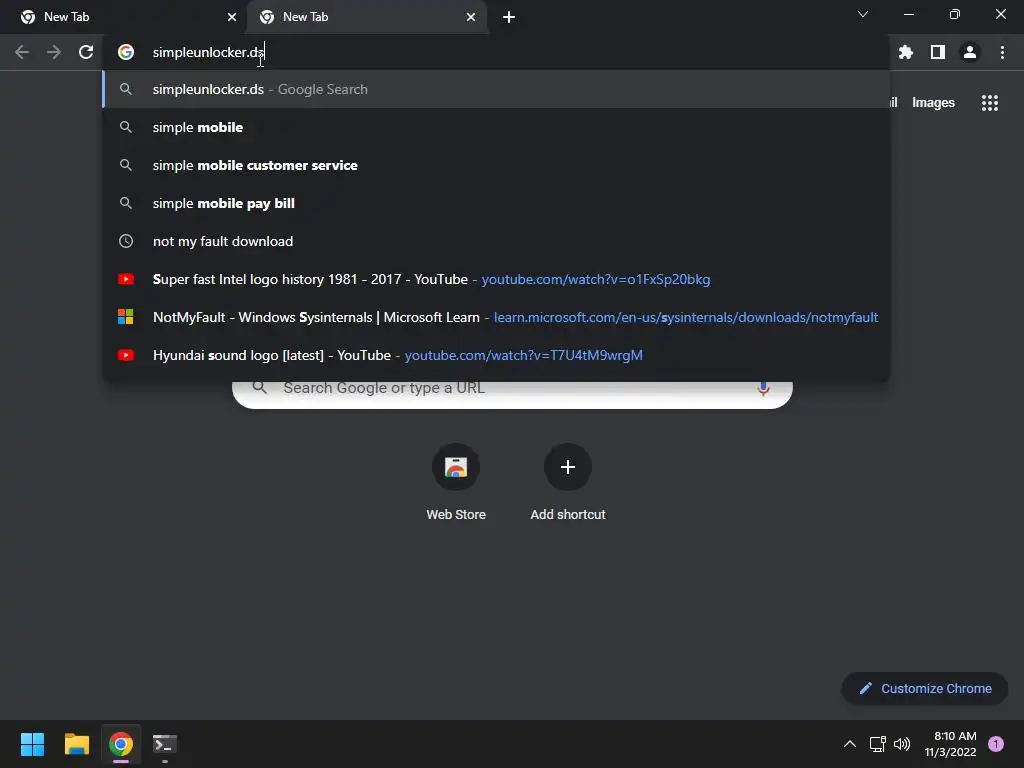This screenshot has width=1024, height=768.
Task: Open the clock showing 8:10 AM
Action: 951,744
